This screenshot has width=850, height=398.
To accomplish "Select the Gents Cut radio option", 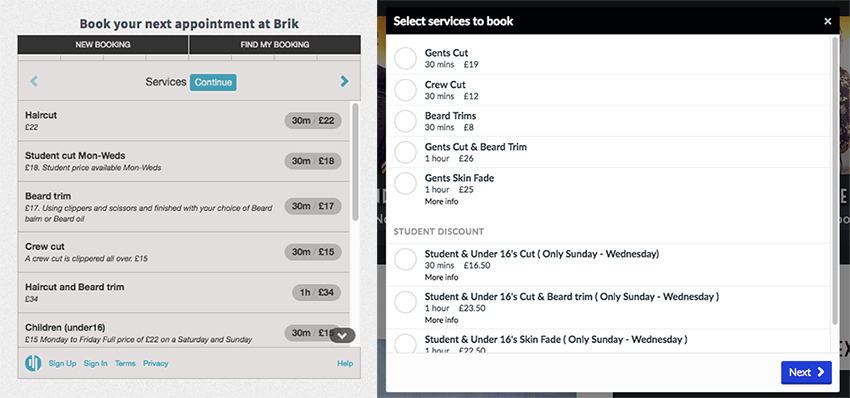I will (x=405, y=58).
